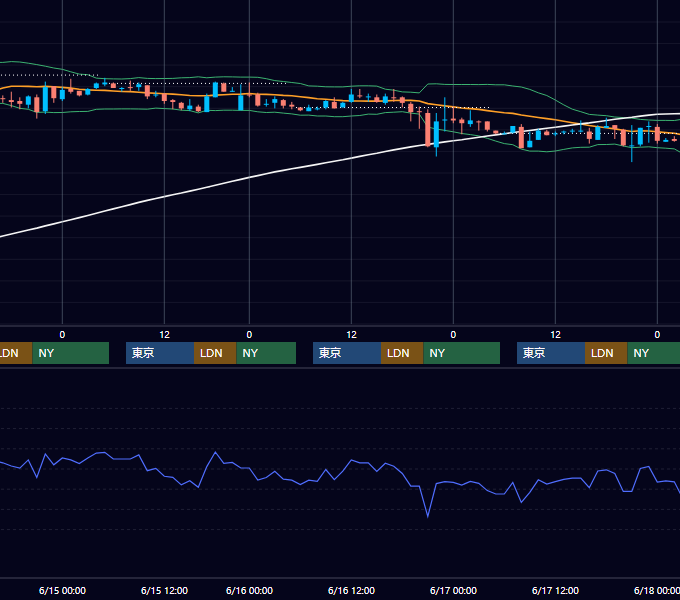The image size is (680, 600).
Task: Click the tall blue candle before 6/17 00:00
Action: 436,134
